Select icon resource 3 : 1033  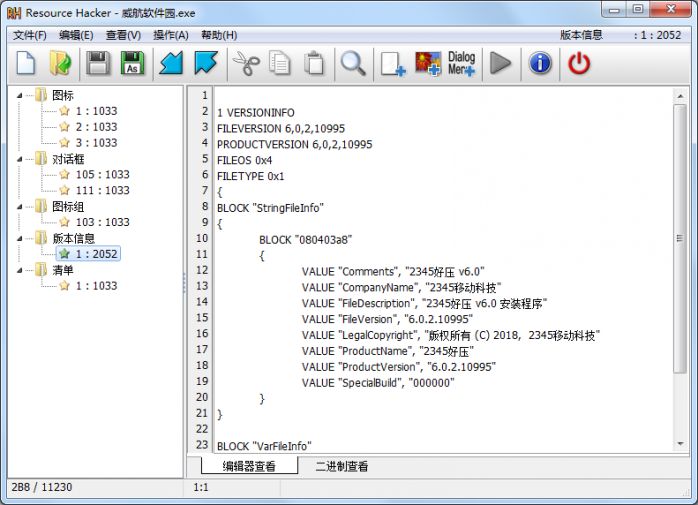tap(89, 143)
